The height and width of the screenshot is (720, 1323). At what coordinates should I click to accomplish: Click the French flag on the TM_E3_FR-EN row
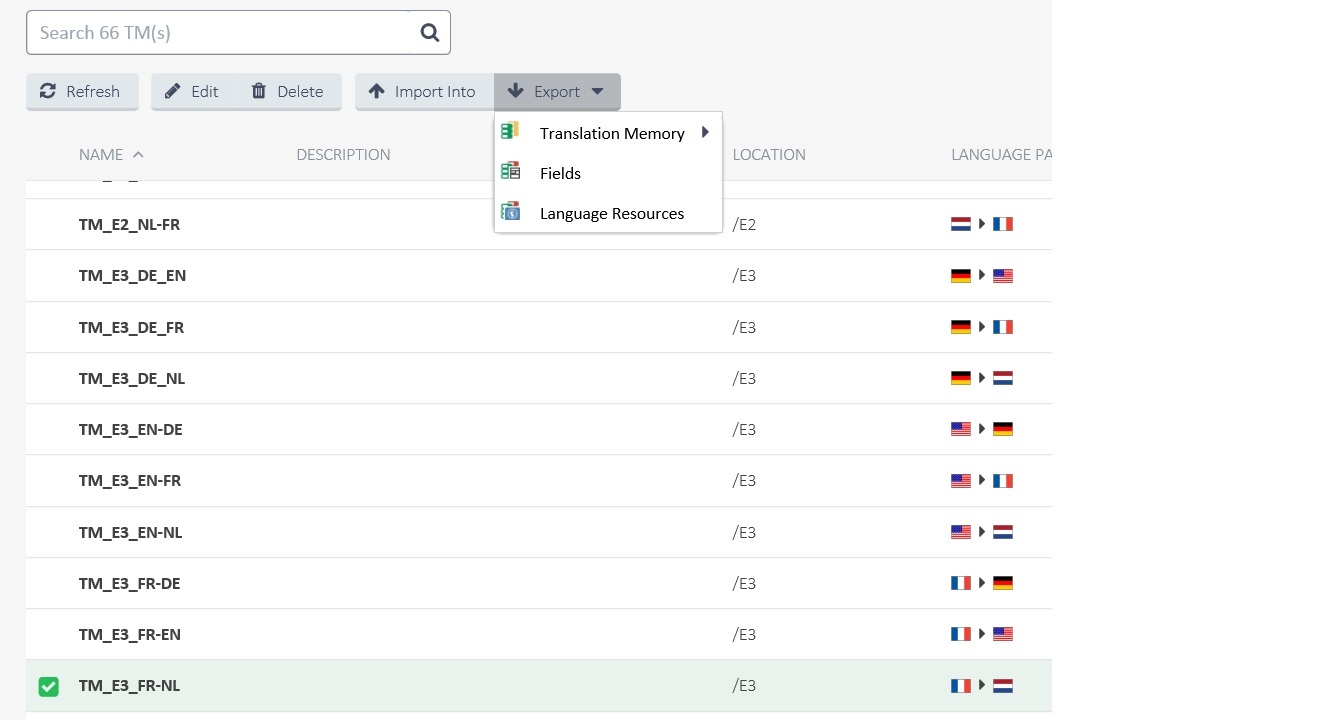point(961,633)
